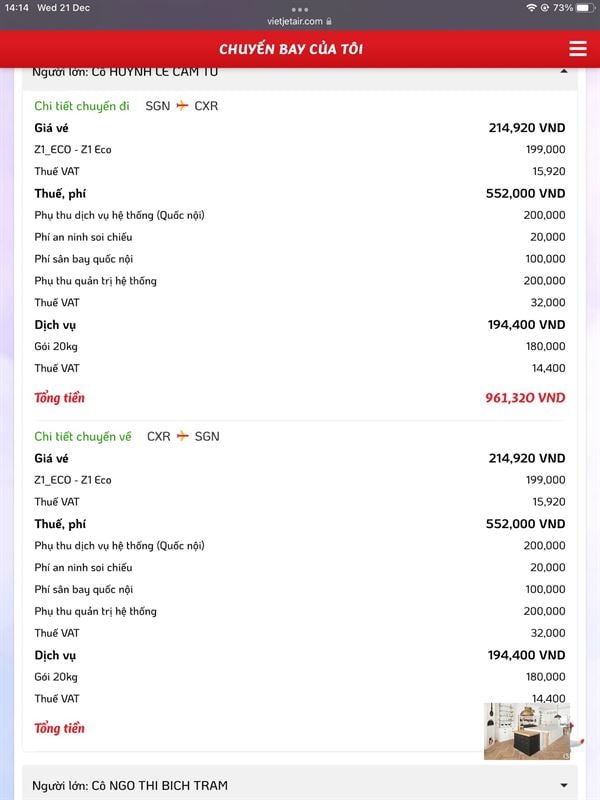Viewport: 600px width, 800px height.
Task: Tap the lock icon beside vietjetair.com
Action: (x=329, y=21)
